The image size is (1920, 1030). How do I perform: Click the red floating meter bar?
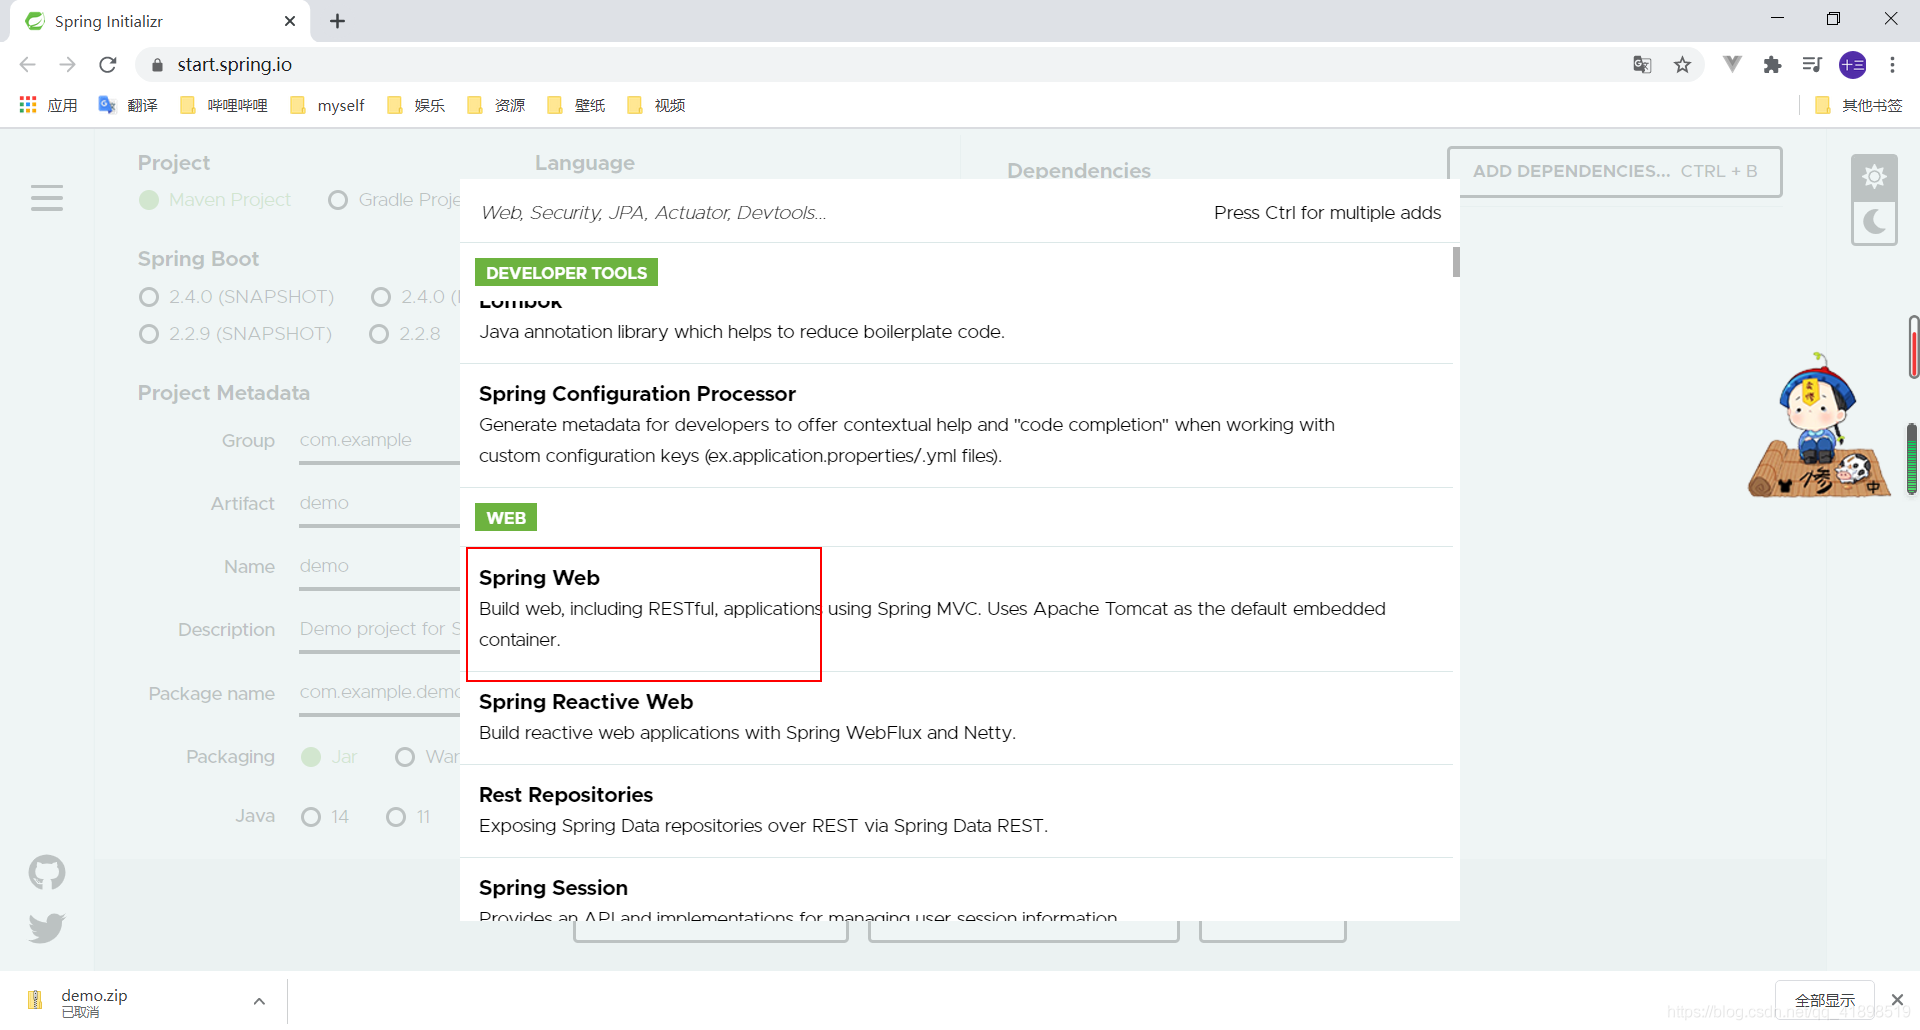coord(1913,347)
